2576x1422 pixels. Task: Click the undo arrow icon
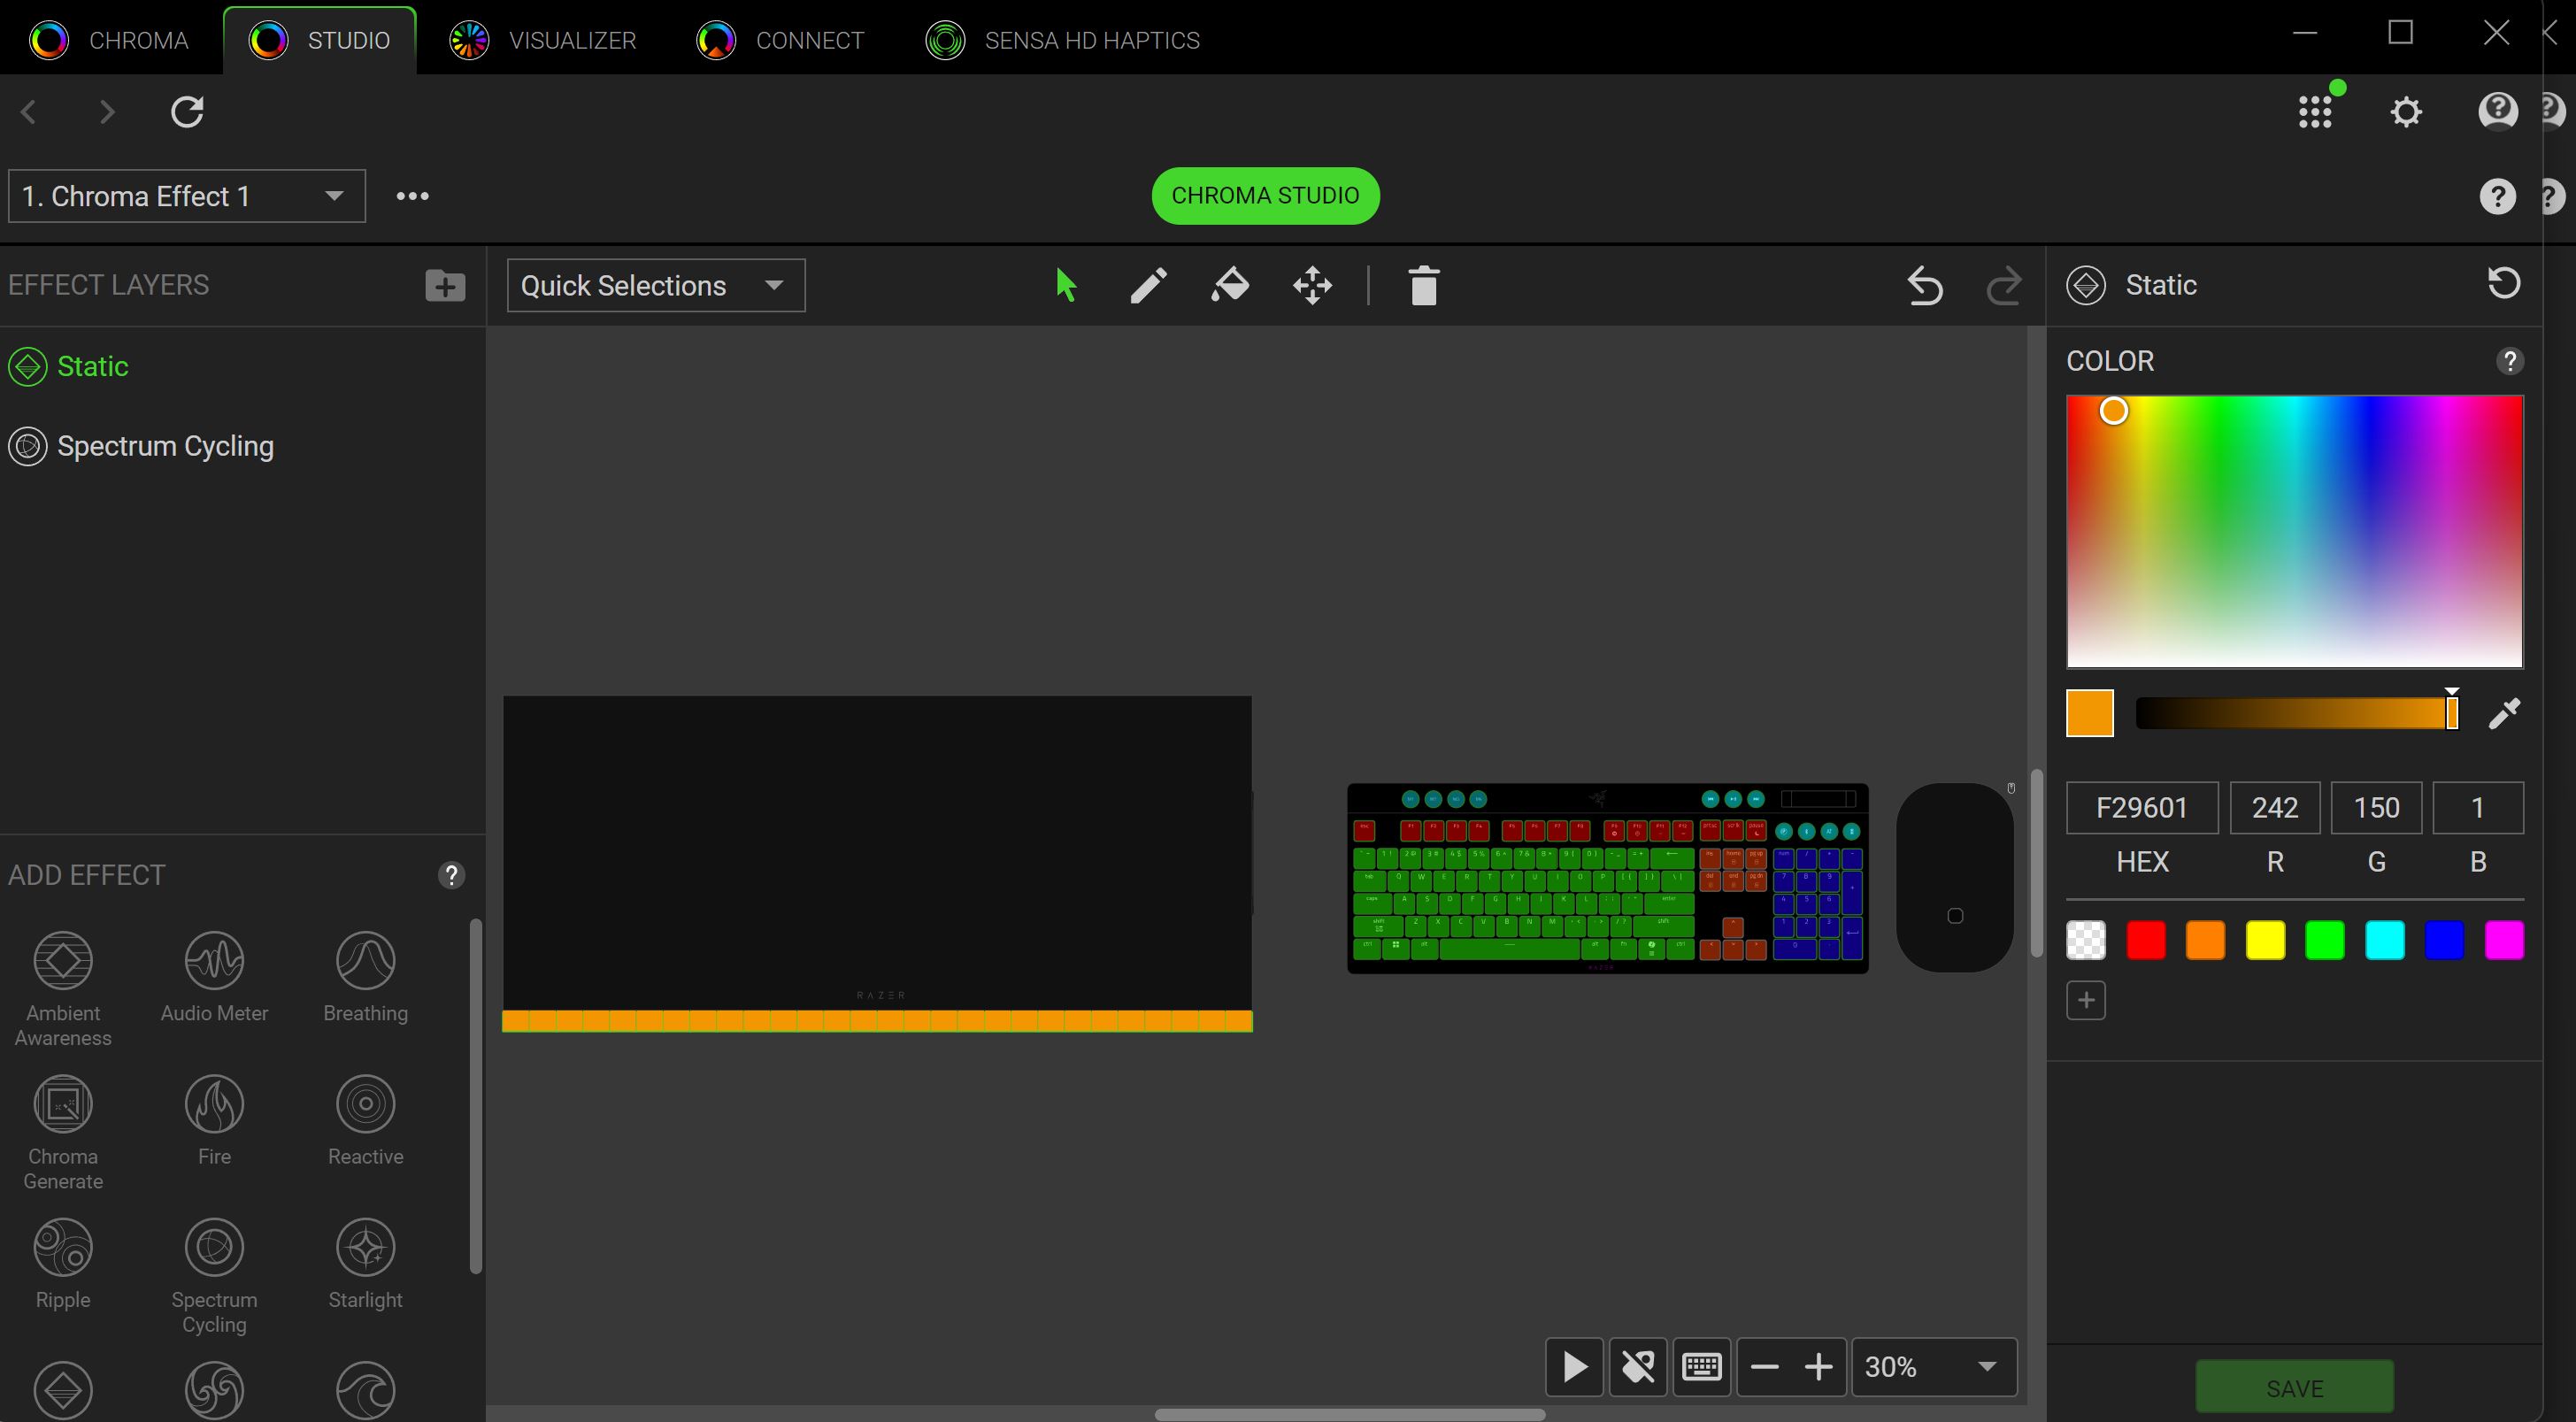[1924, 286]
